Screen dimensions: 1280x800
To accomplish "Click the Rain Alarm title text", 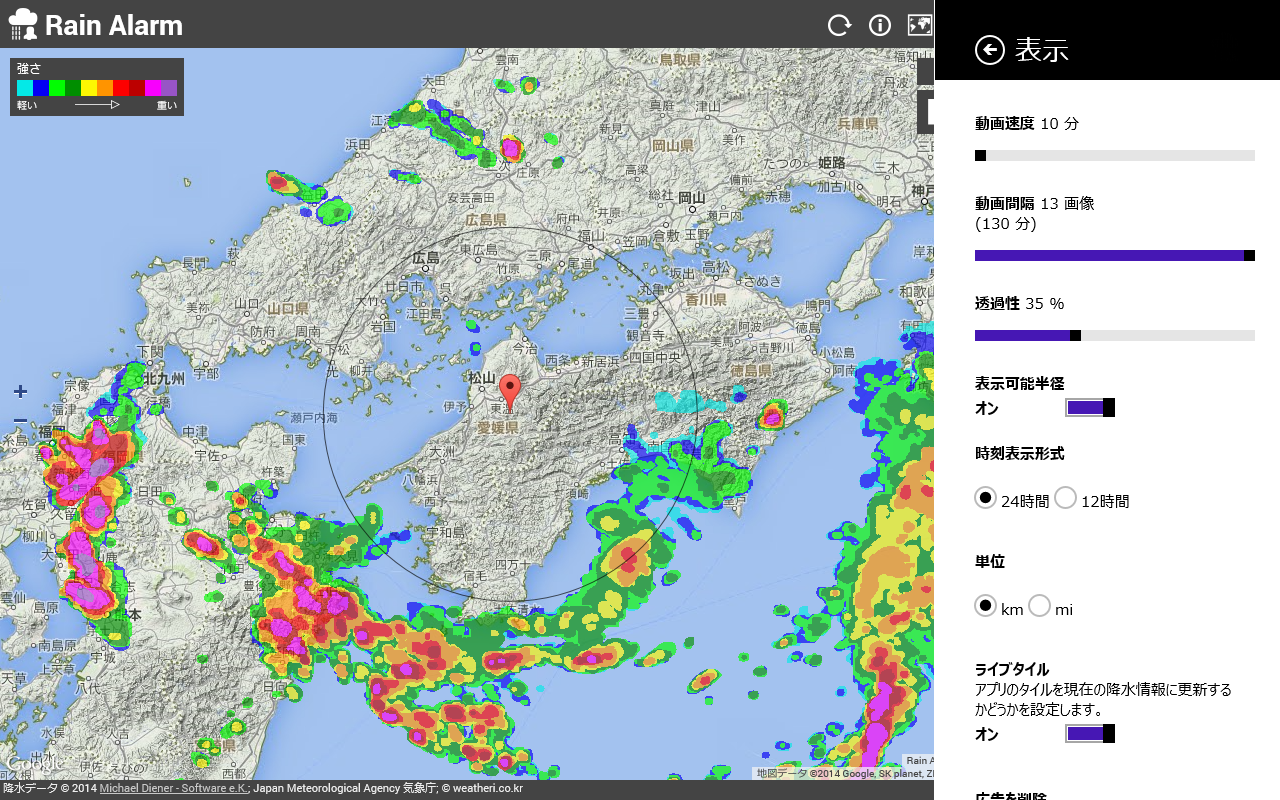I will (114, 25).
